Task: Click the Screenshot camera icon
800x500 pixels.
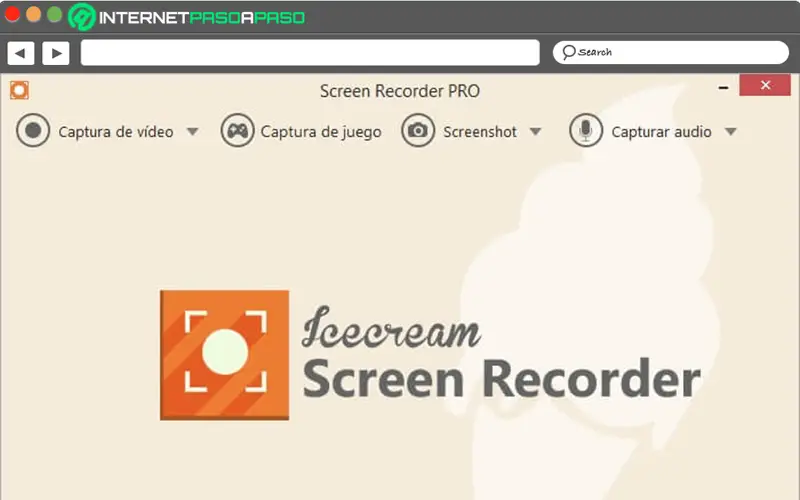Action: point(418,131)
